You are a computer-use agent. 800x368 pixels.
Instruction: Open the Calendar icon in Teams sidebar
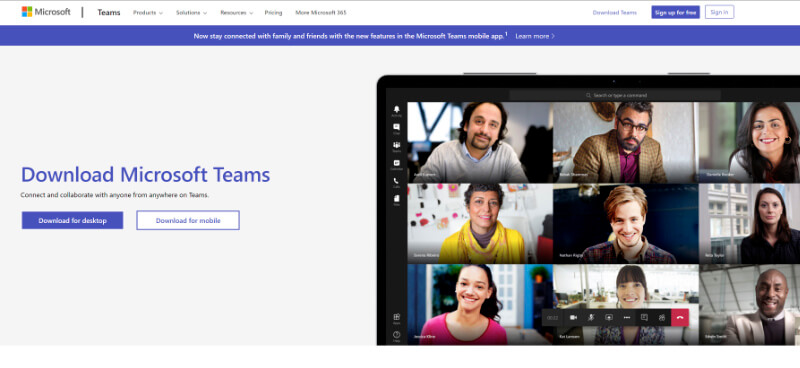[396, 164]
